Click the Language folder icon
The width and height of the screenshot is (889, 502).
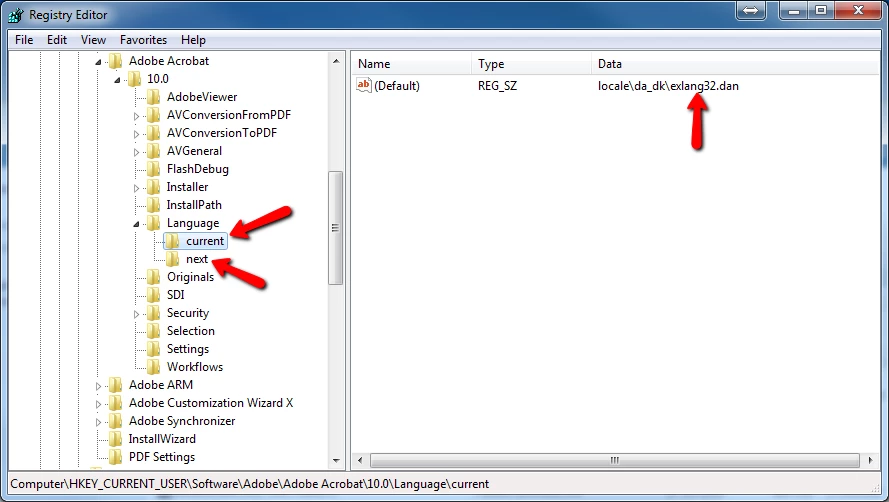153,223
